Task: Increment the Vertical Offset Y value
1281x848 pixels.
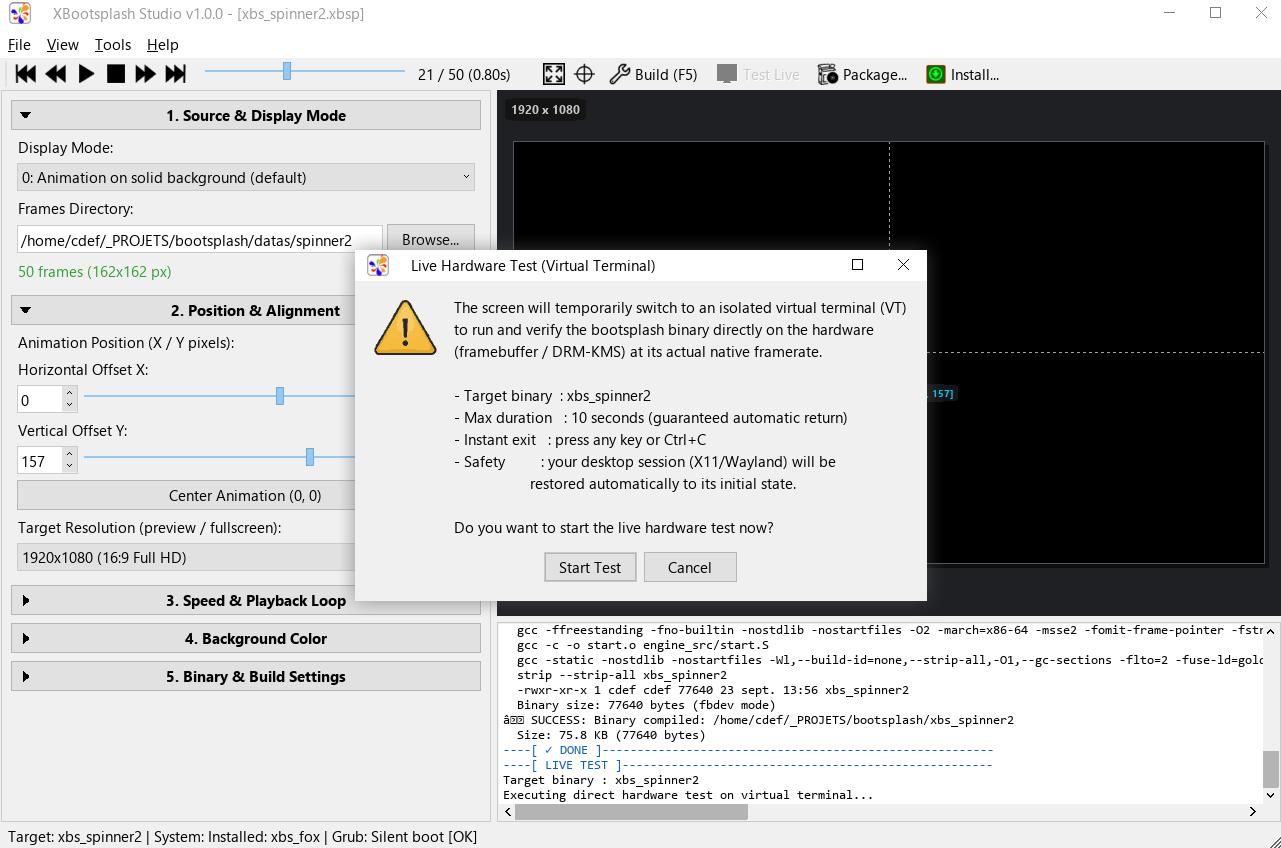Action: point(69,455)
